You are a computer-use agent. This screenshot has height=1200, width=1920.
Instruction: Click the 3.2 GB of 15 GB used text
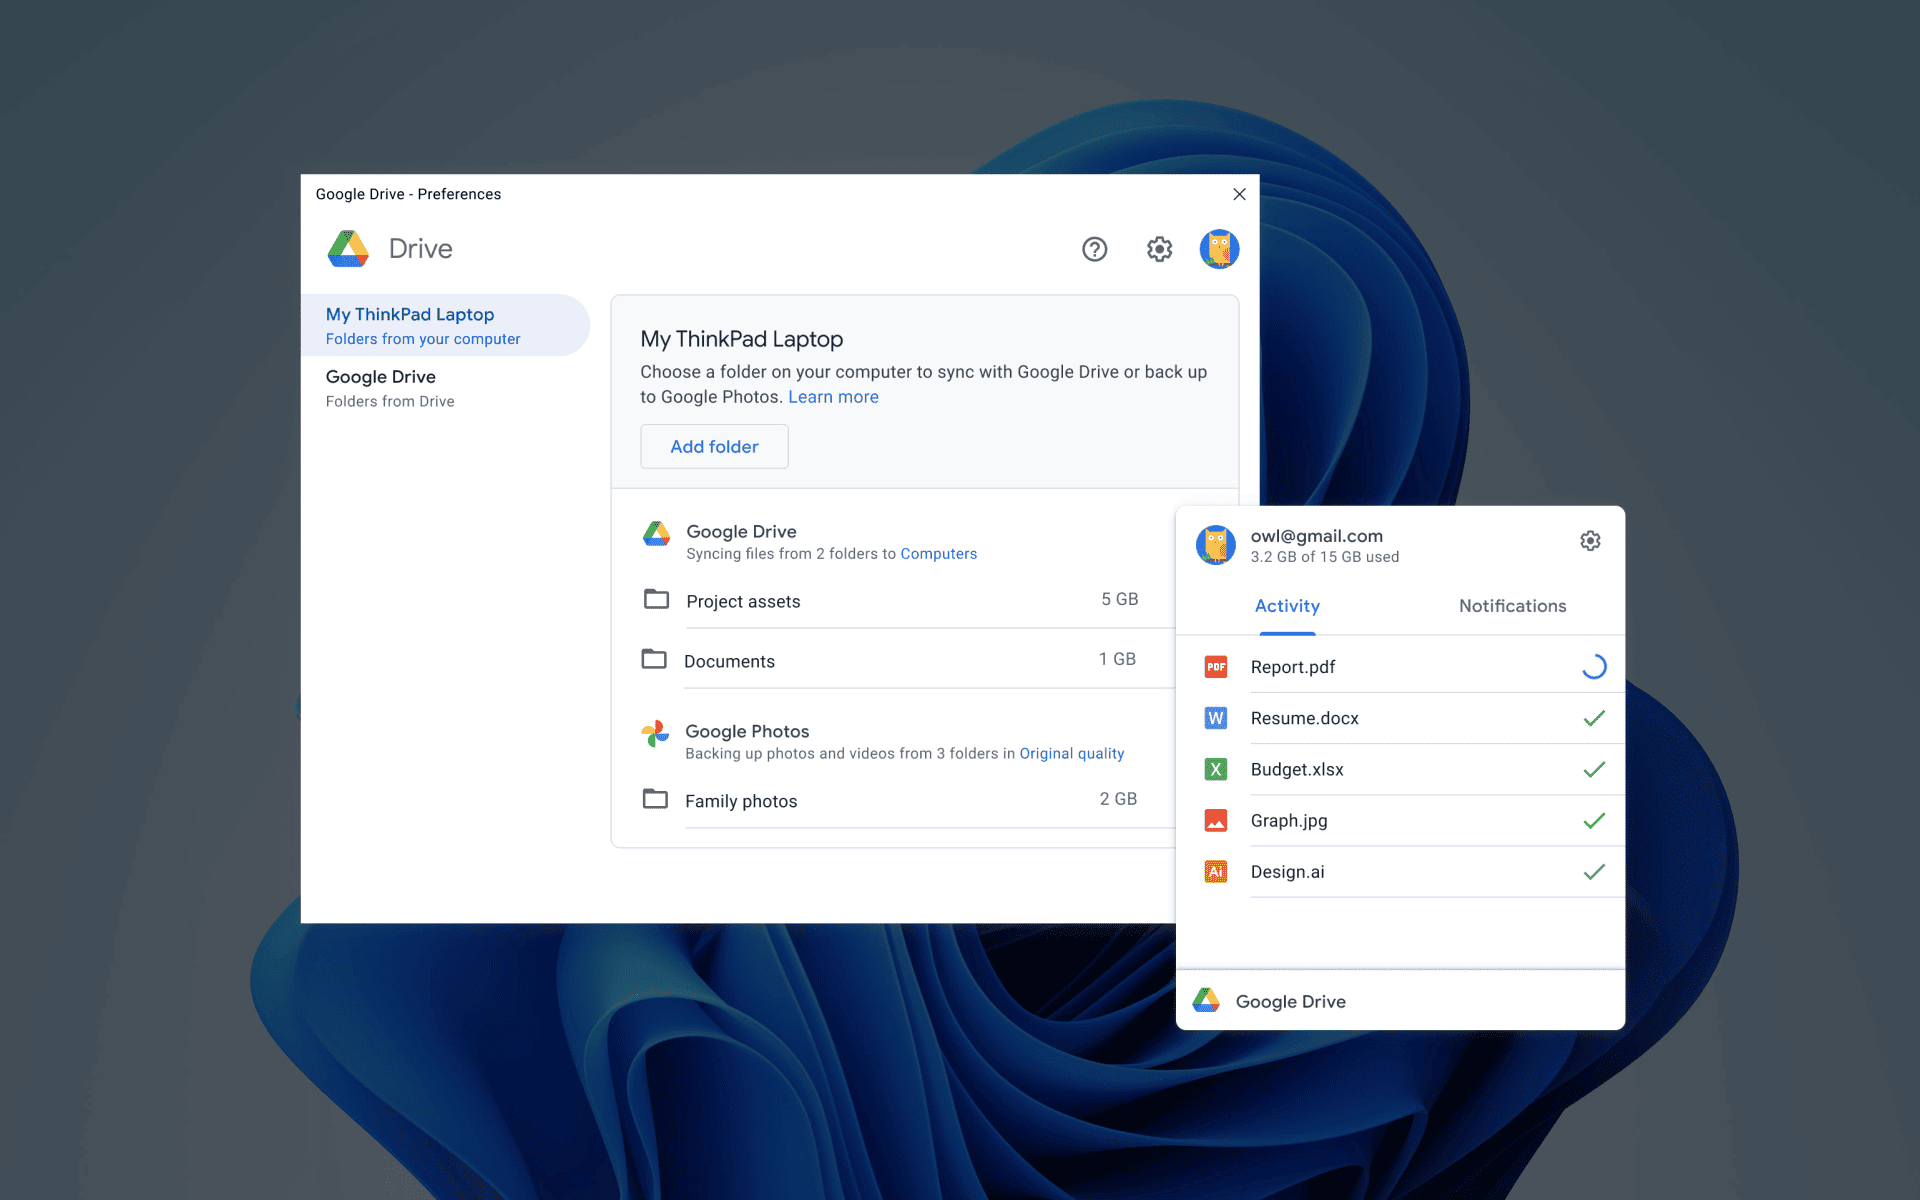[1324, 557]
